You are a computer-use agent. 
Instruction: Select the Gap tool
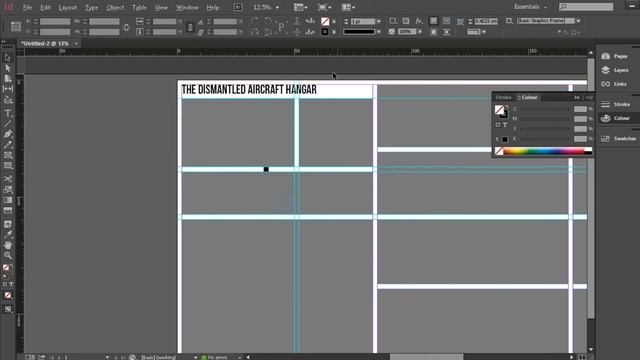7,89
